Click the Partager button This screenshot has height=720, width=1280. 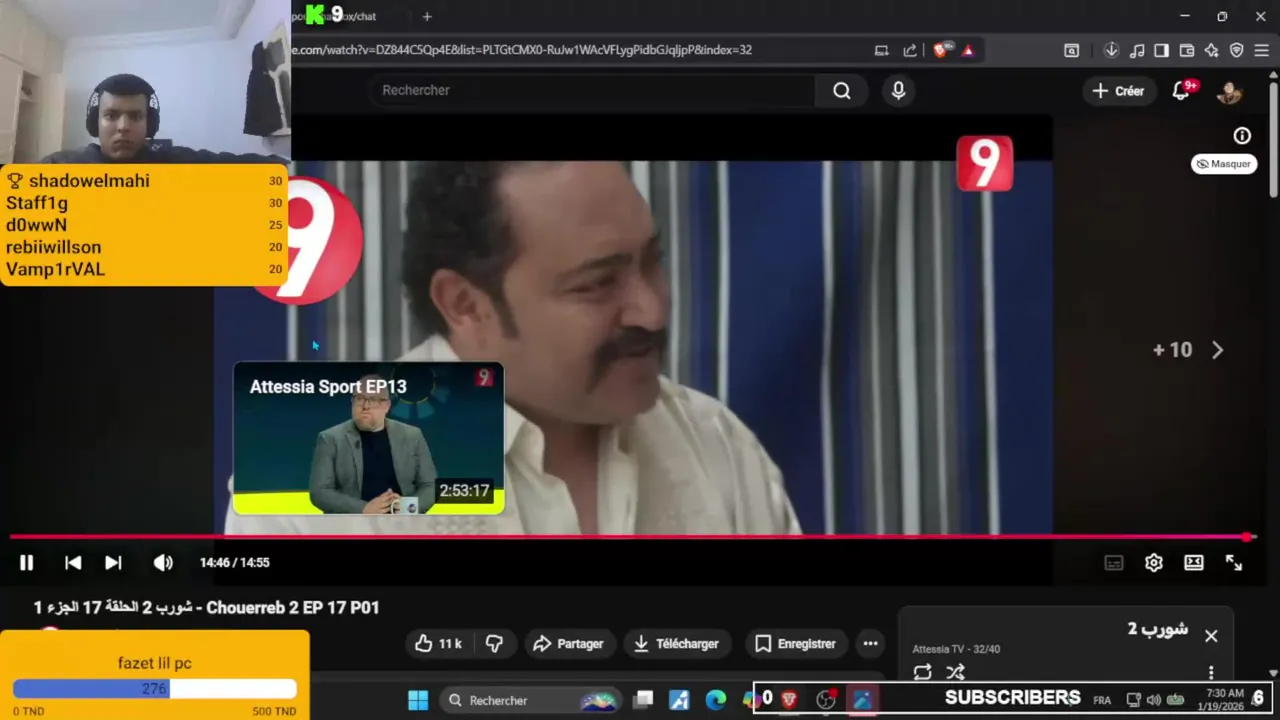568,644
